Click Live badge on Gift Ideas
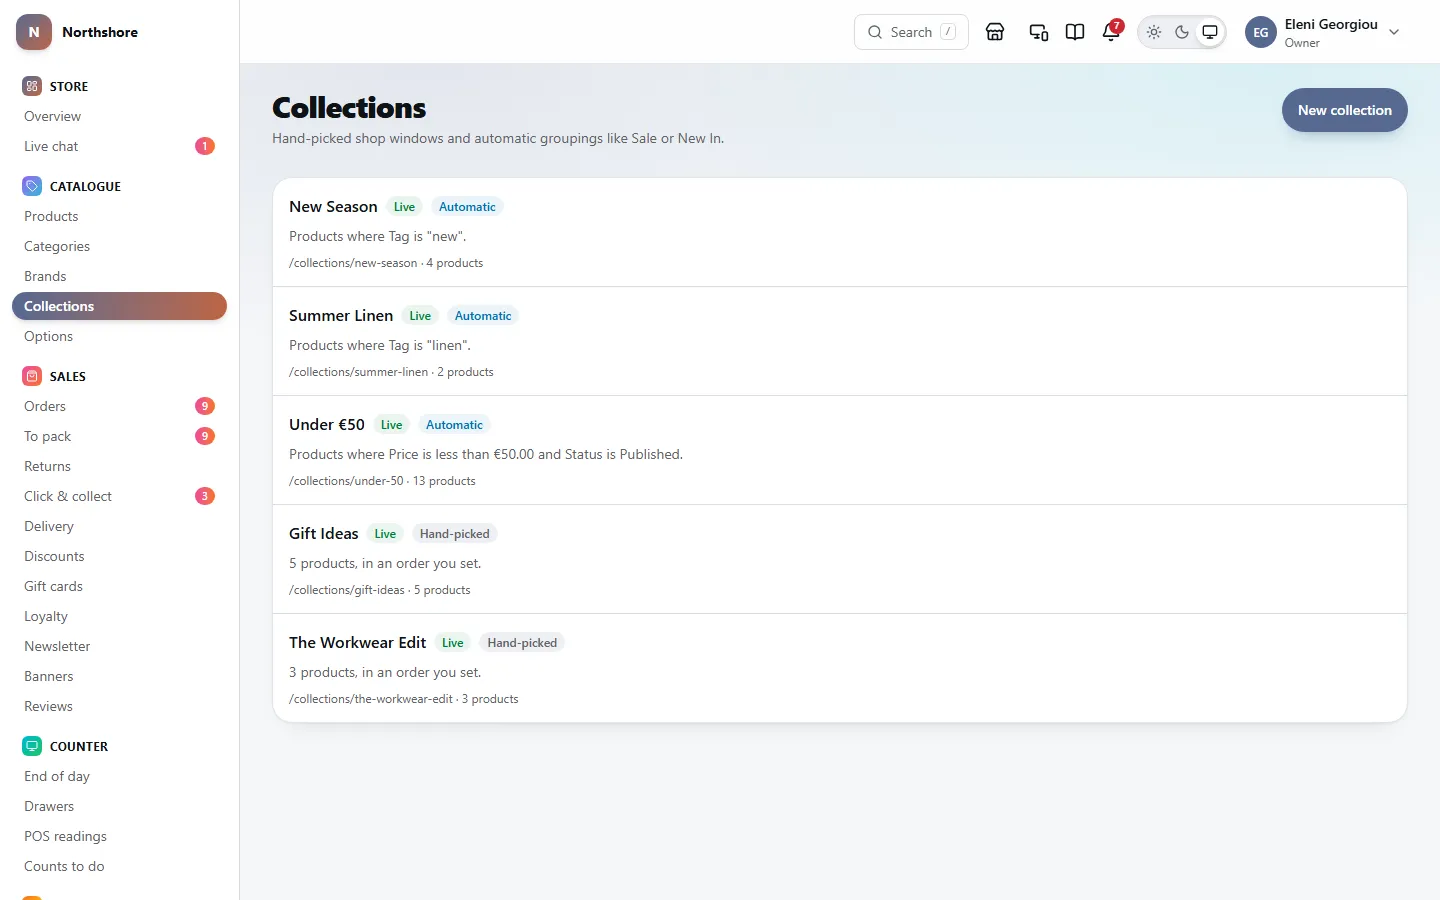1440x900 pixels. coord(385,534)
